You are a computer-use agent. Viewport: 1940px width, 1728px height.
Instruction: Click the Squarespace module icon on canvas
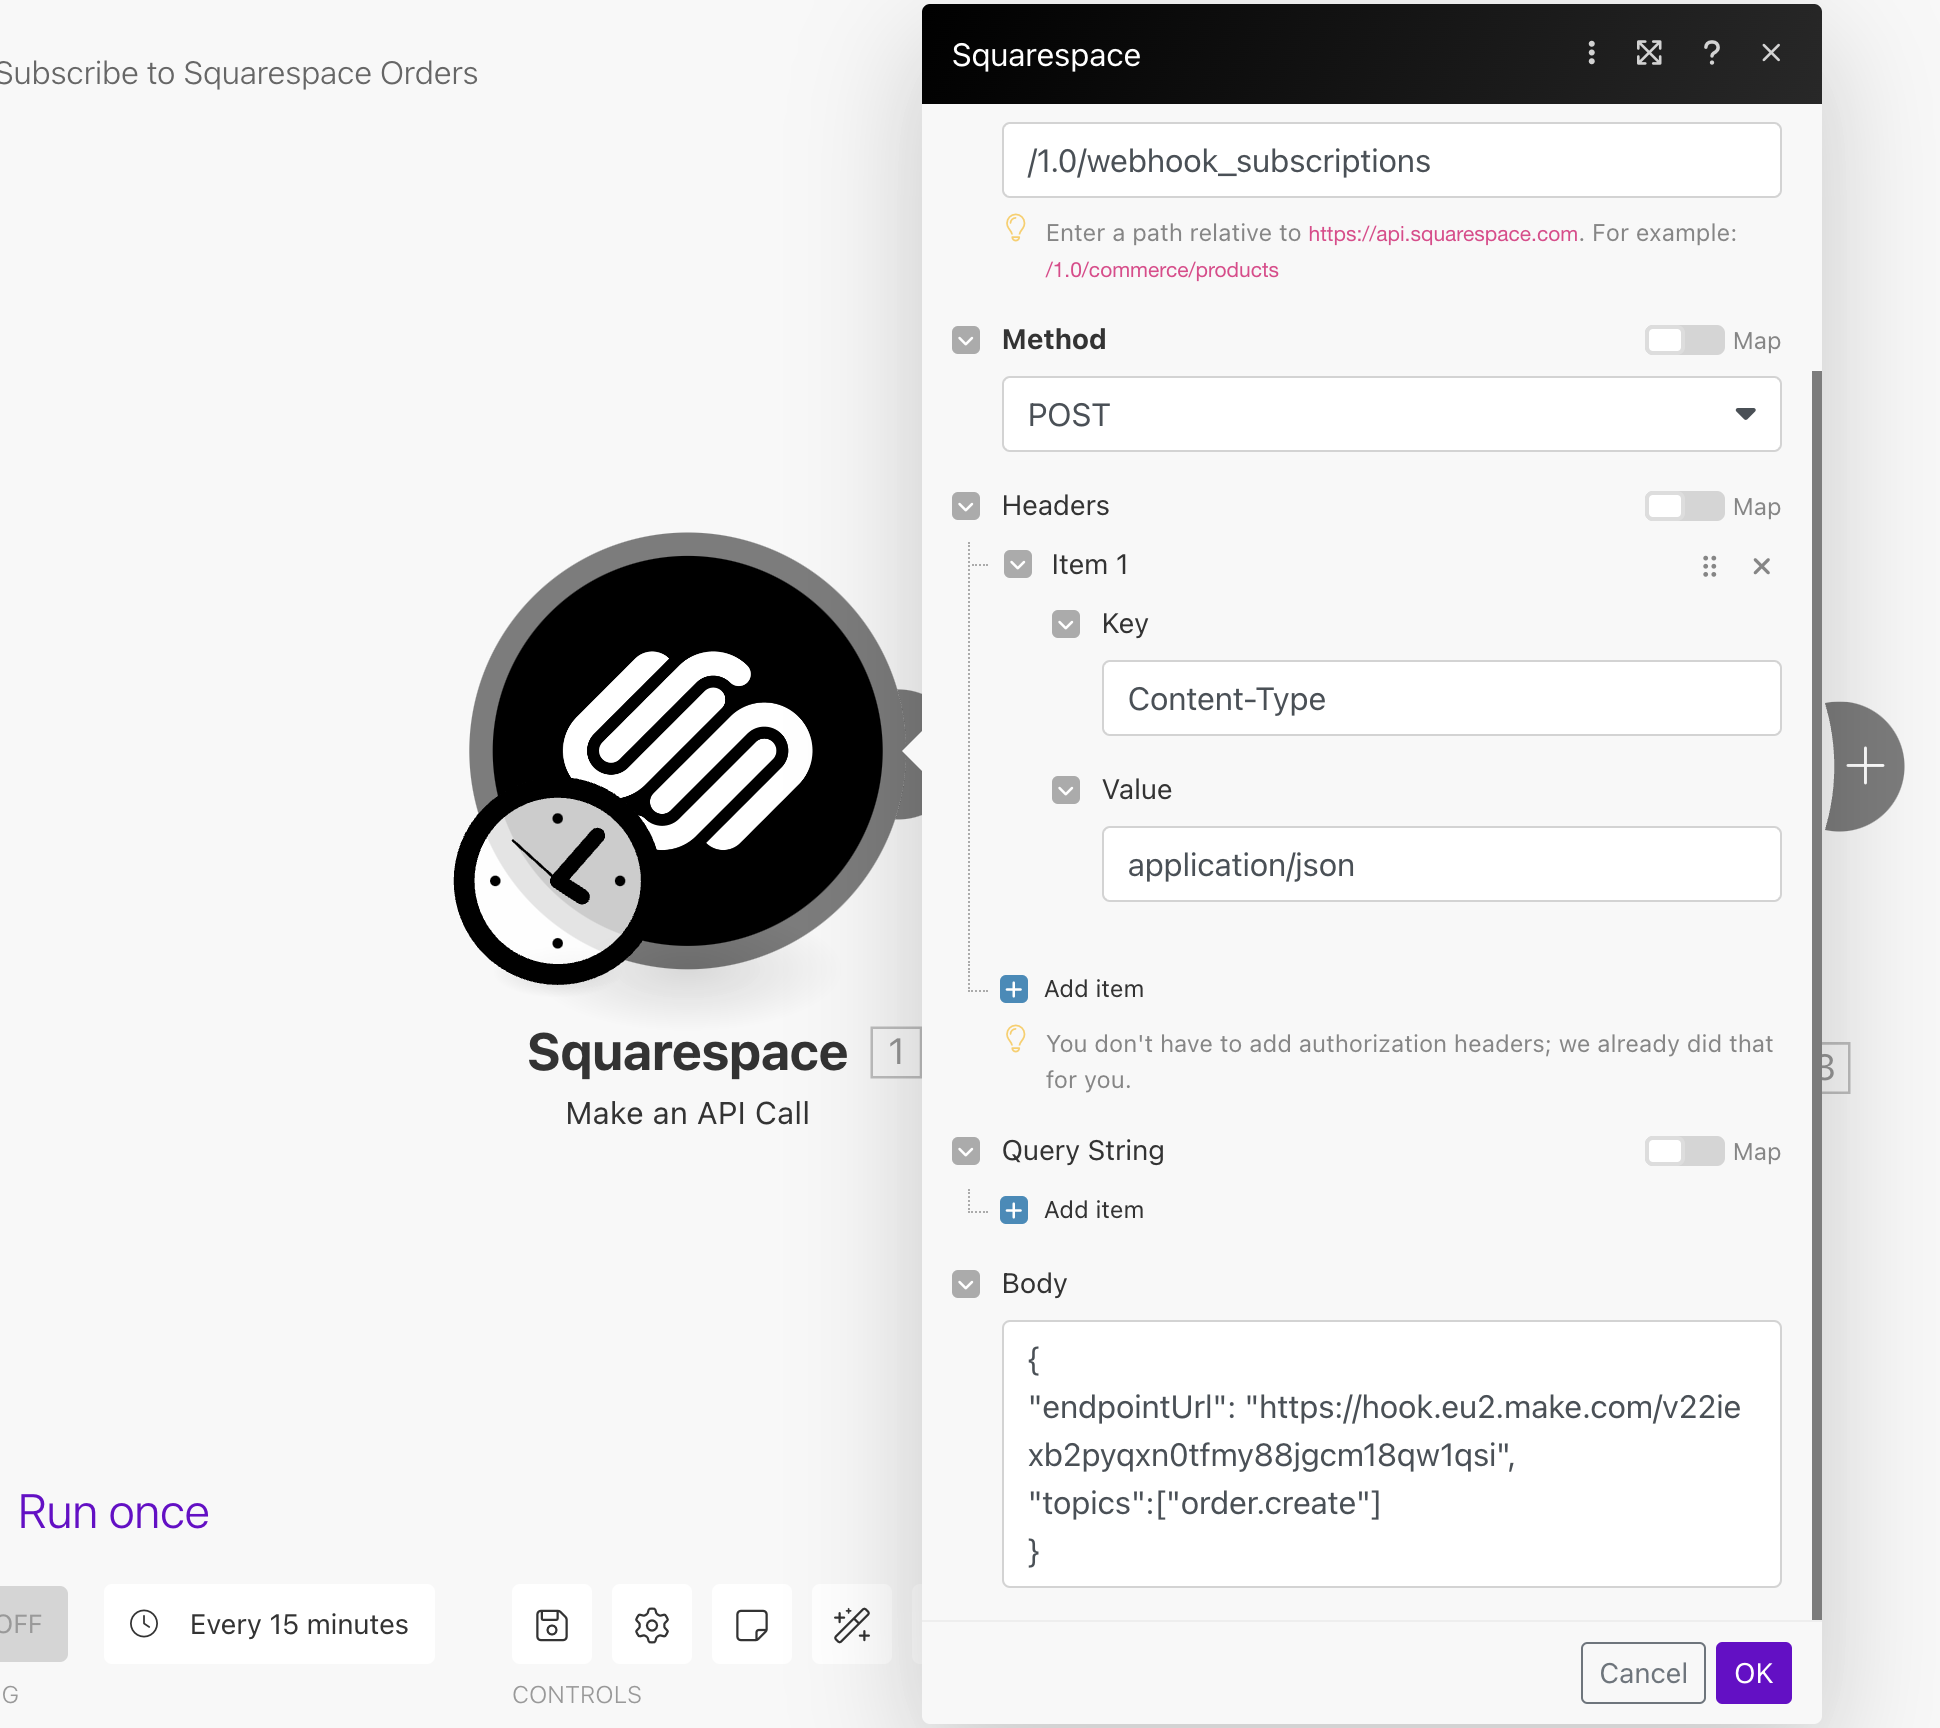(688, 750)
